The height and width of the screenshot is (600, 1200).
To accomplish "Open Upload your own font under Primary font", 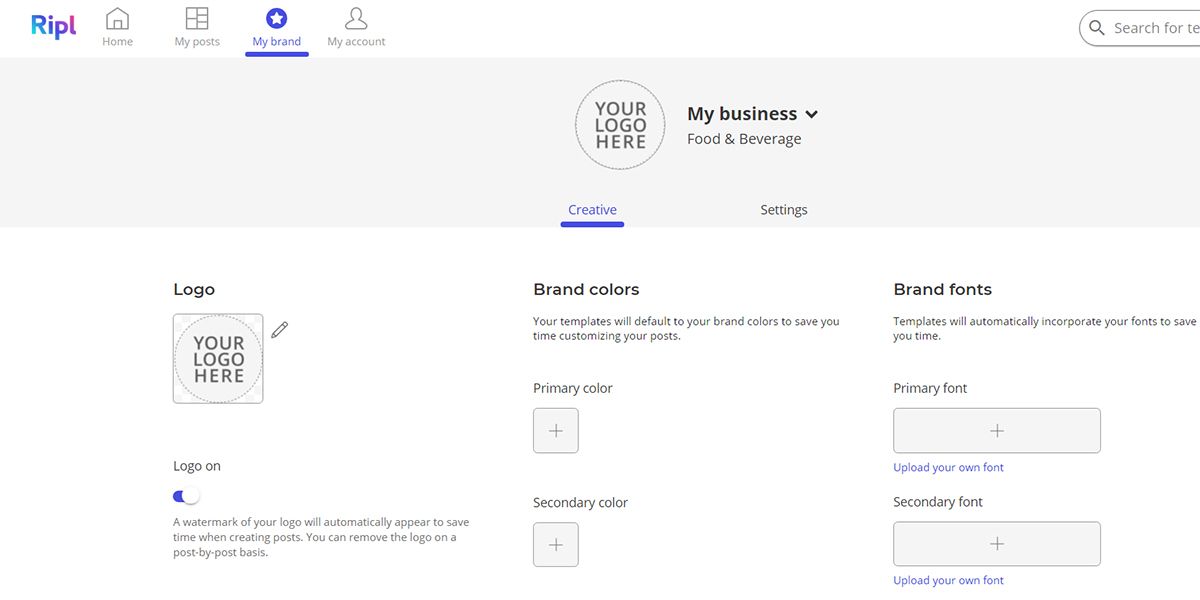I will pyautogui.click(x=948, y=467).
